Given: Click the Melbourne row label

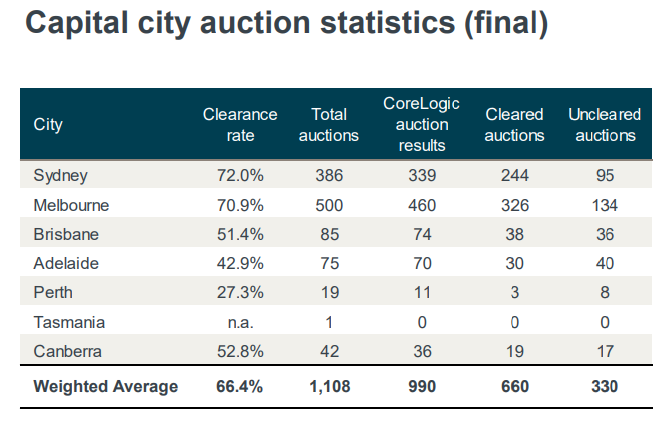Looking at the screenshot, I should click(x=71, y=205).
